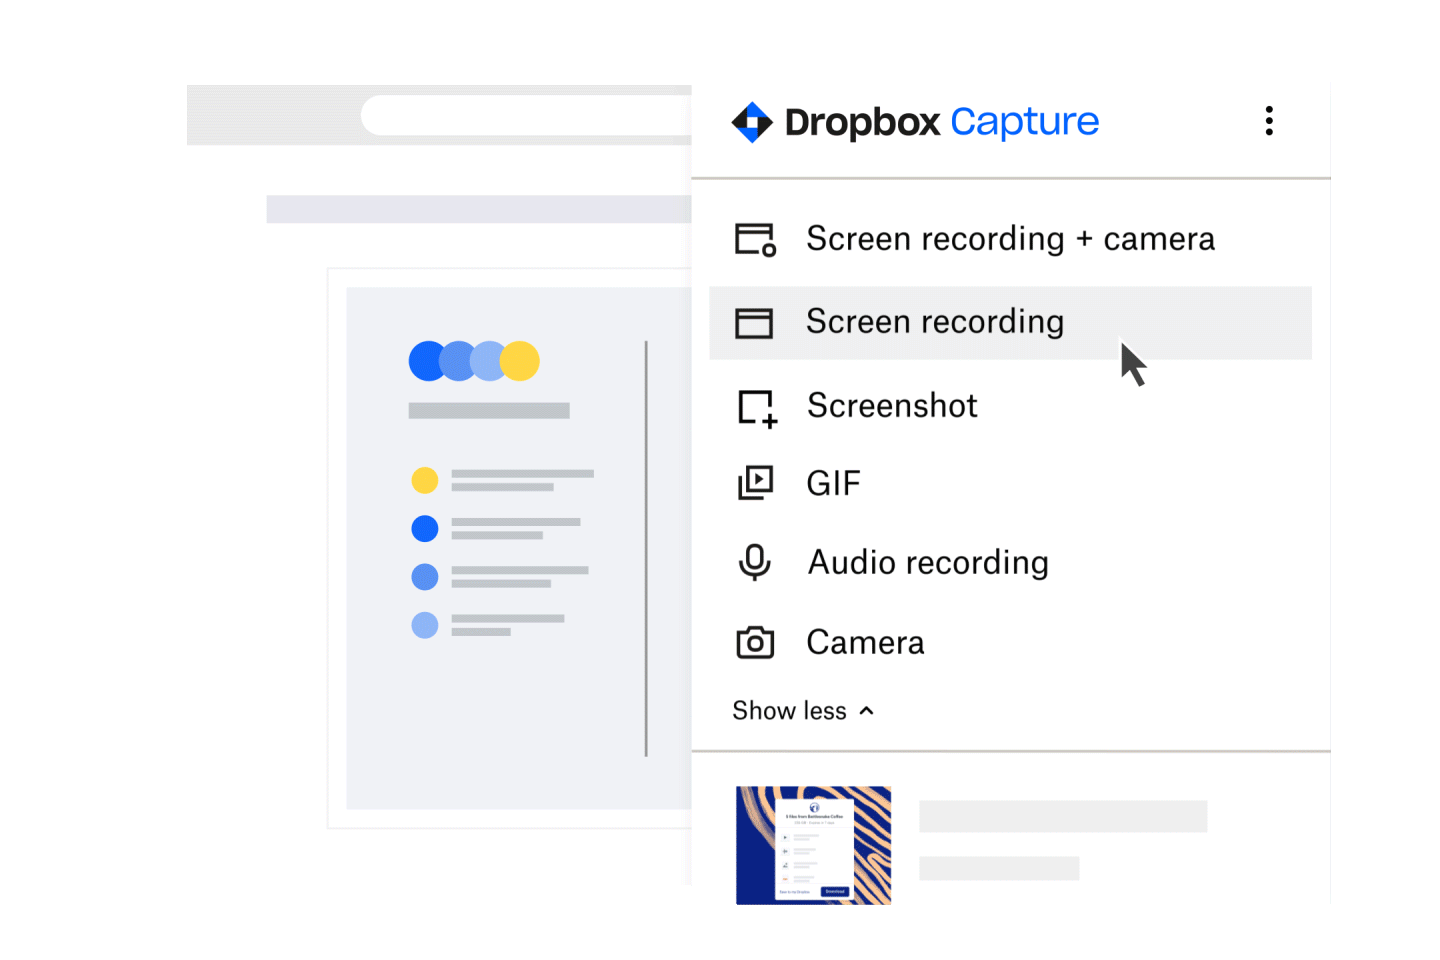
Task: Select the microphone icon for audio recording
Action: pos(756,562)
